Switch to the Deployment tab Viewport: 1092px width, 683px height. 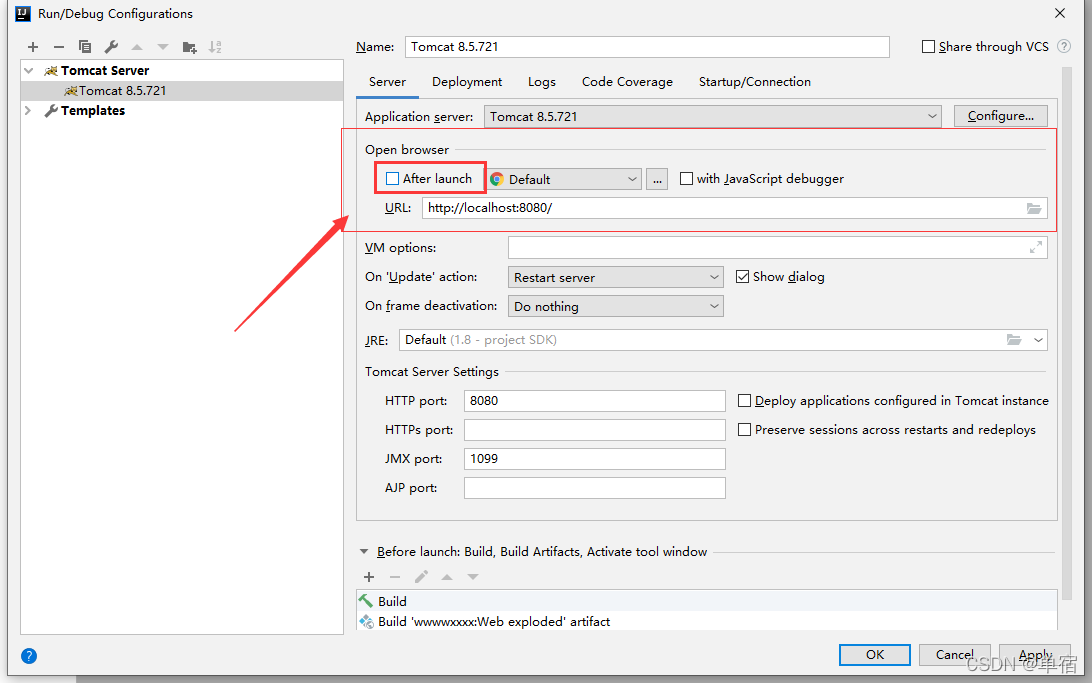tap(467, 82)
